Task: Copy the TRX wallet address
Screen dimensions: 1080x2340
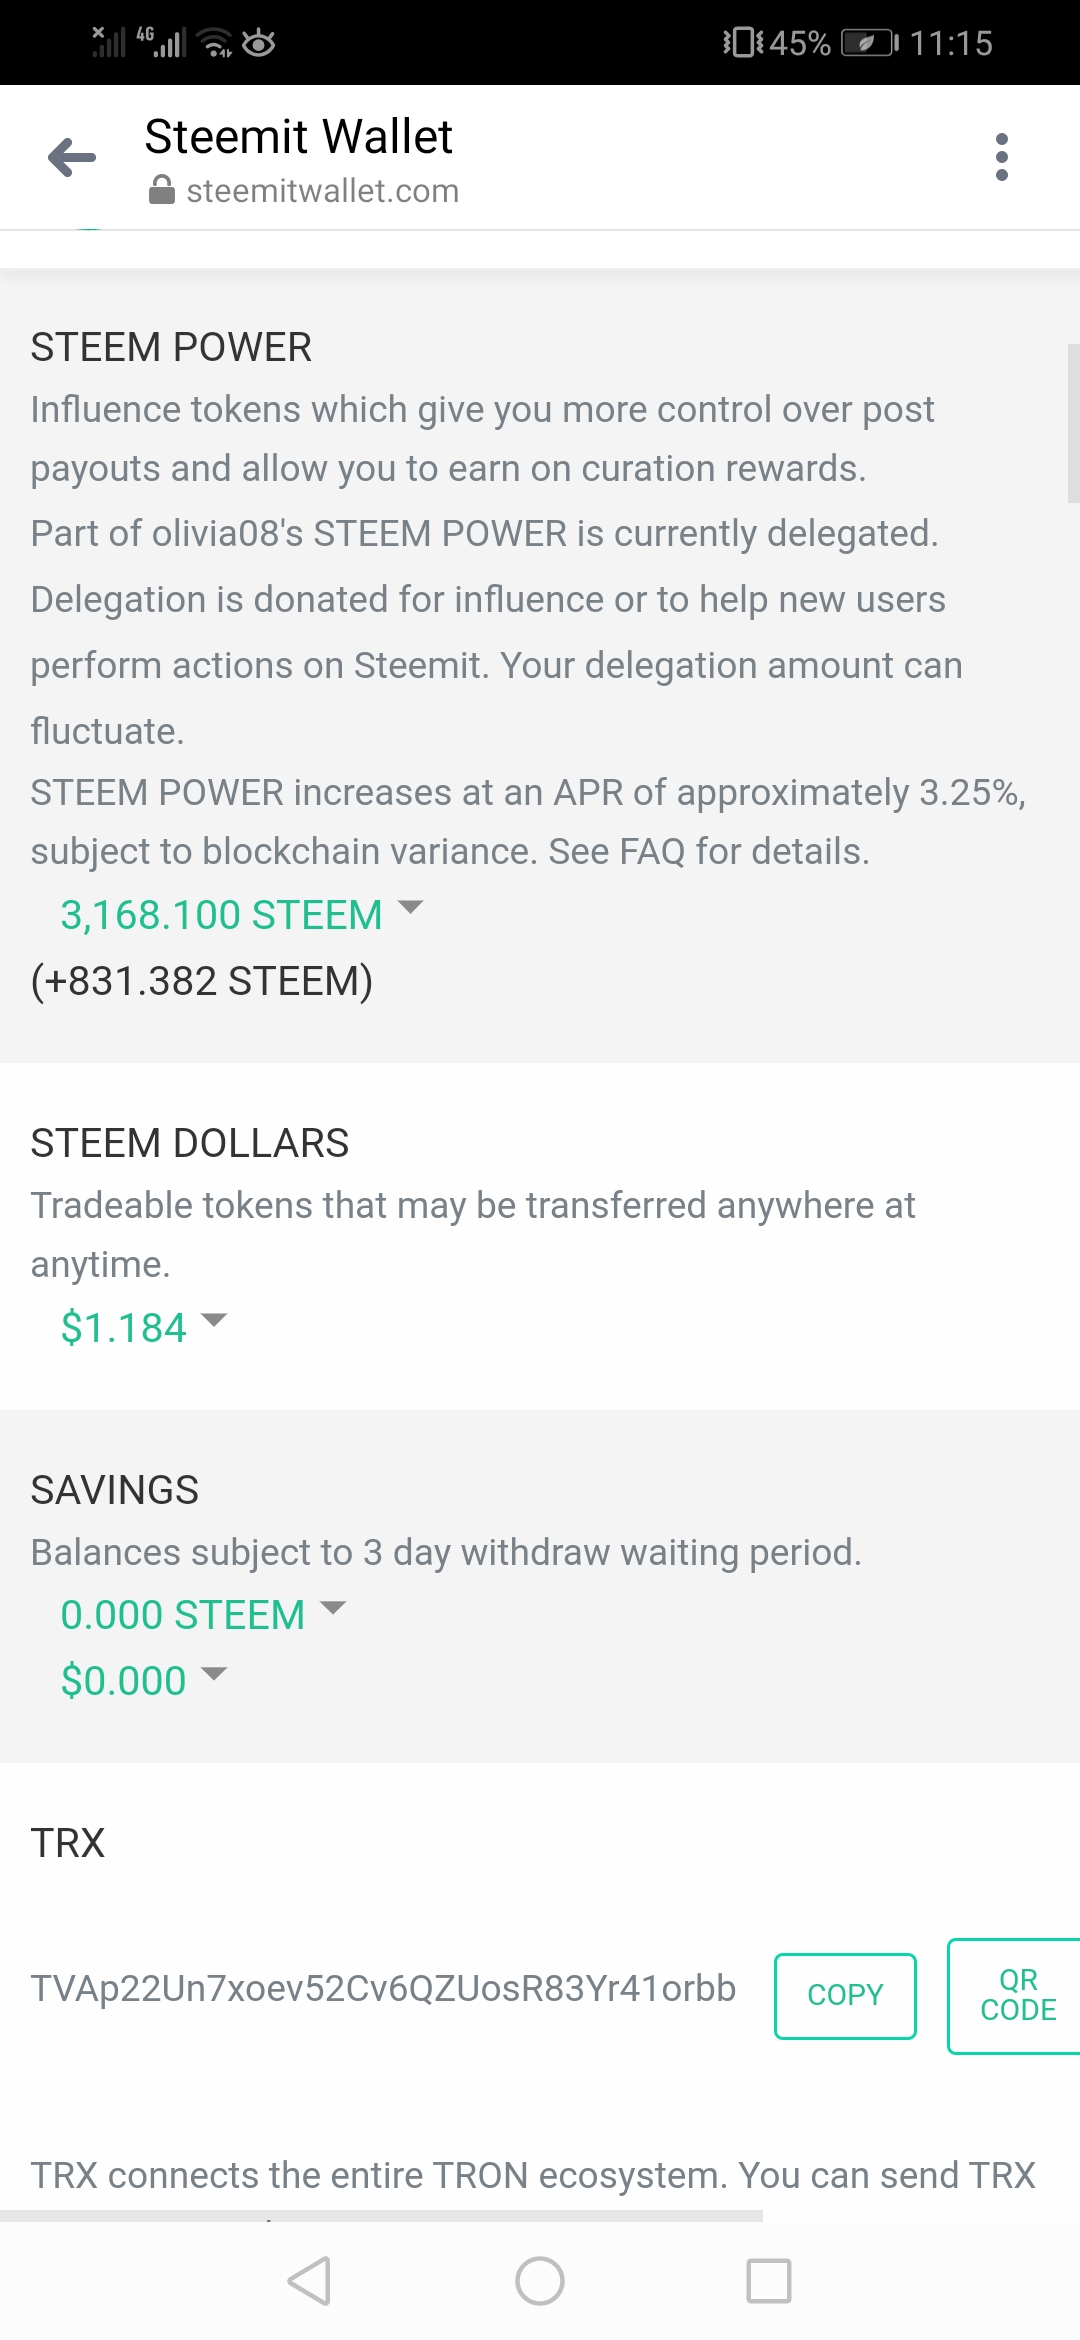Action: (845, 1995)
